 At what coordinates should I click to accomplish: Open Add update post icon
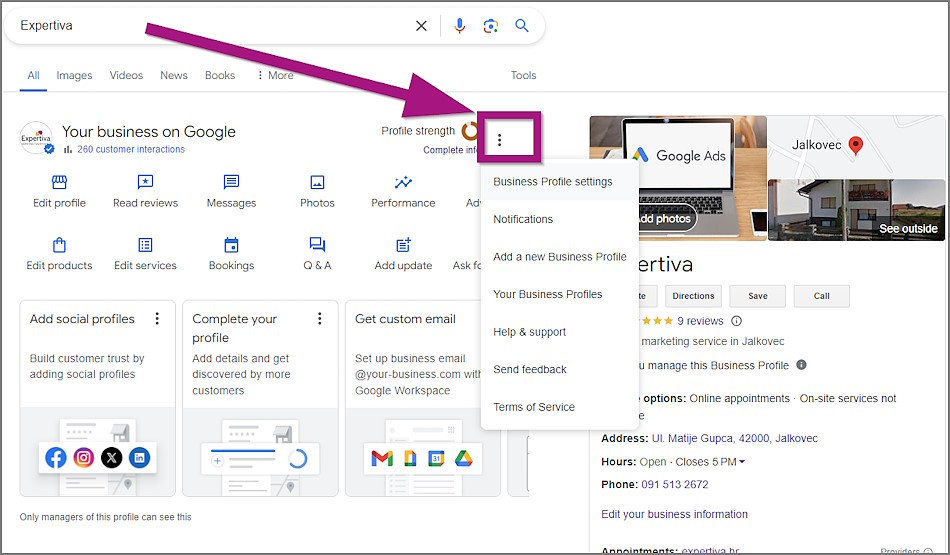pyautogui.click(x=404, y=245)
